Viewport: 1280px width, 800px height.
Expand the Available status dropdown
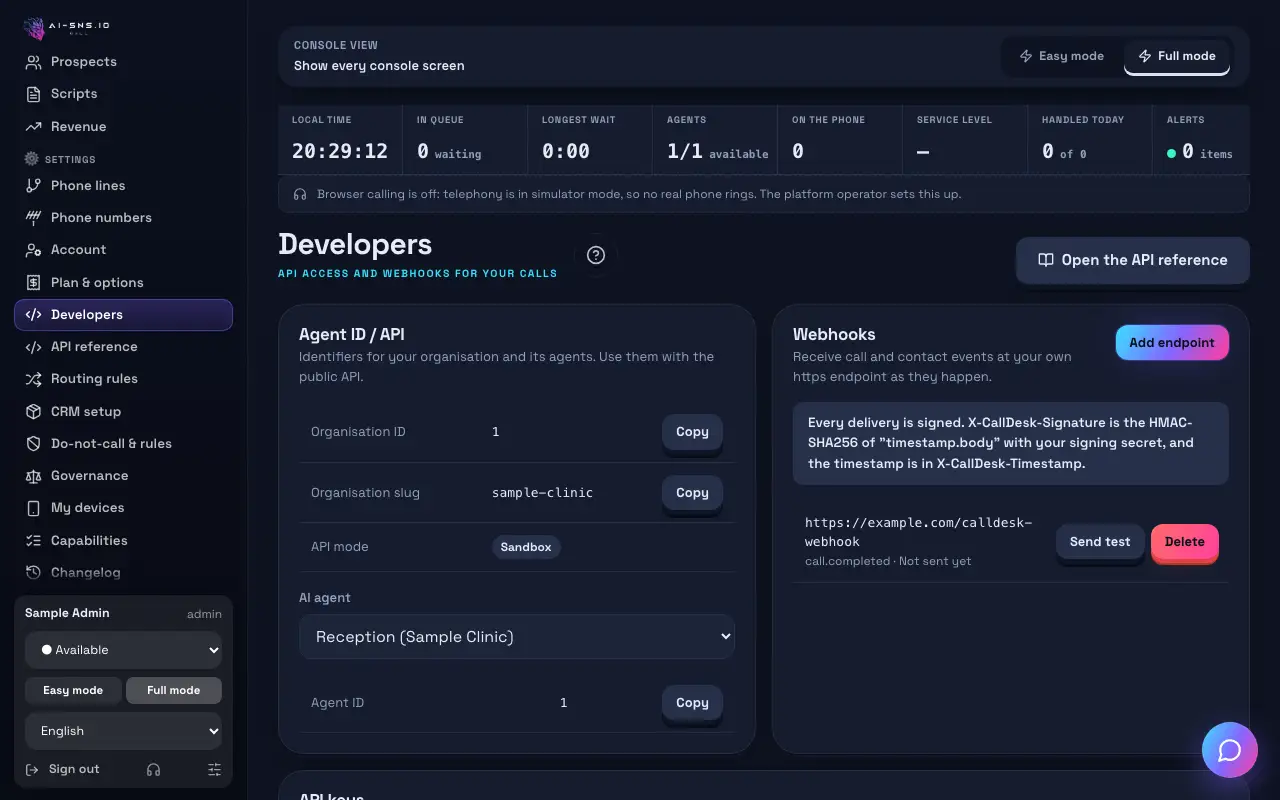[123, 650]
